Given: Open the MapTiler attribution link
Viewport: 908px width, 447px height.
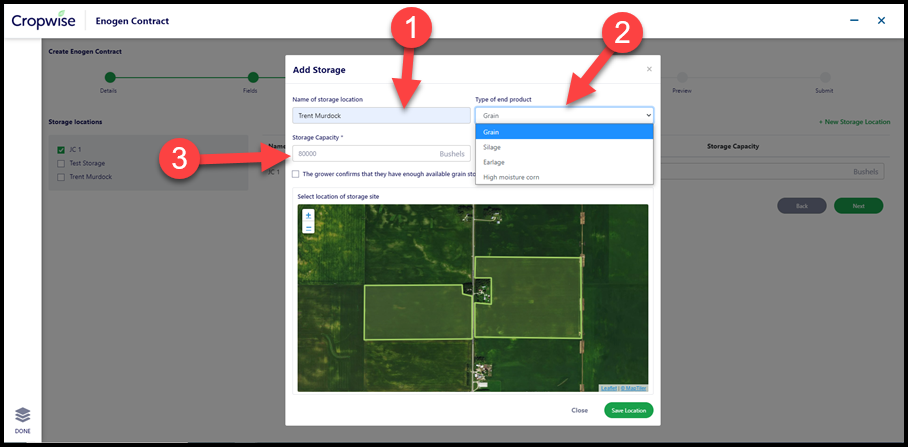Looking at the screenshot, I should click(634, 388).
